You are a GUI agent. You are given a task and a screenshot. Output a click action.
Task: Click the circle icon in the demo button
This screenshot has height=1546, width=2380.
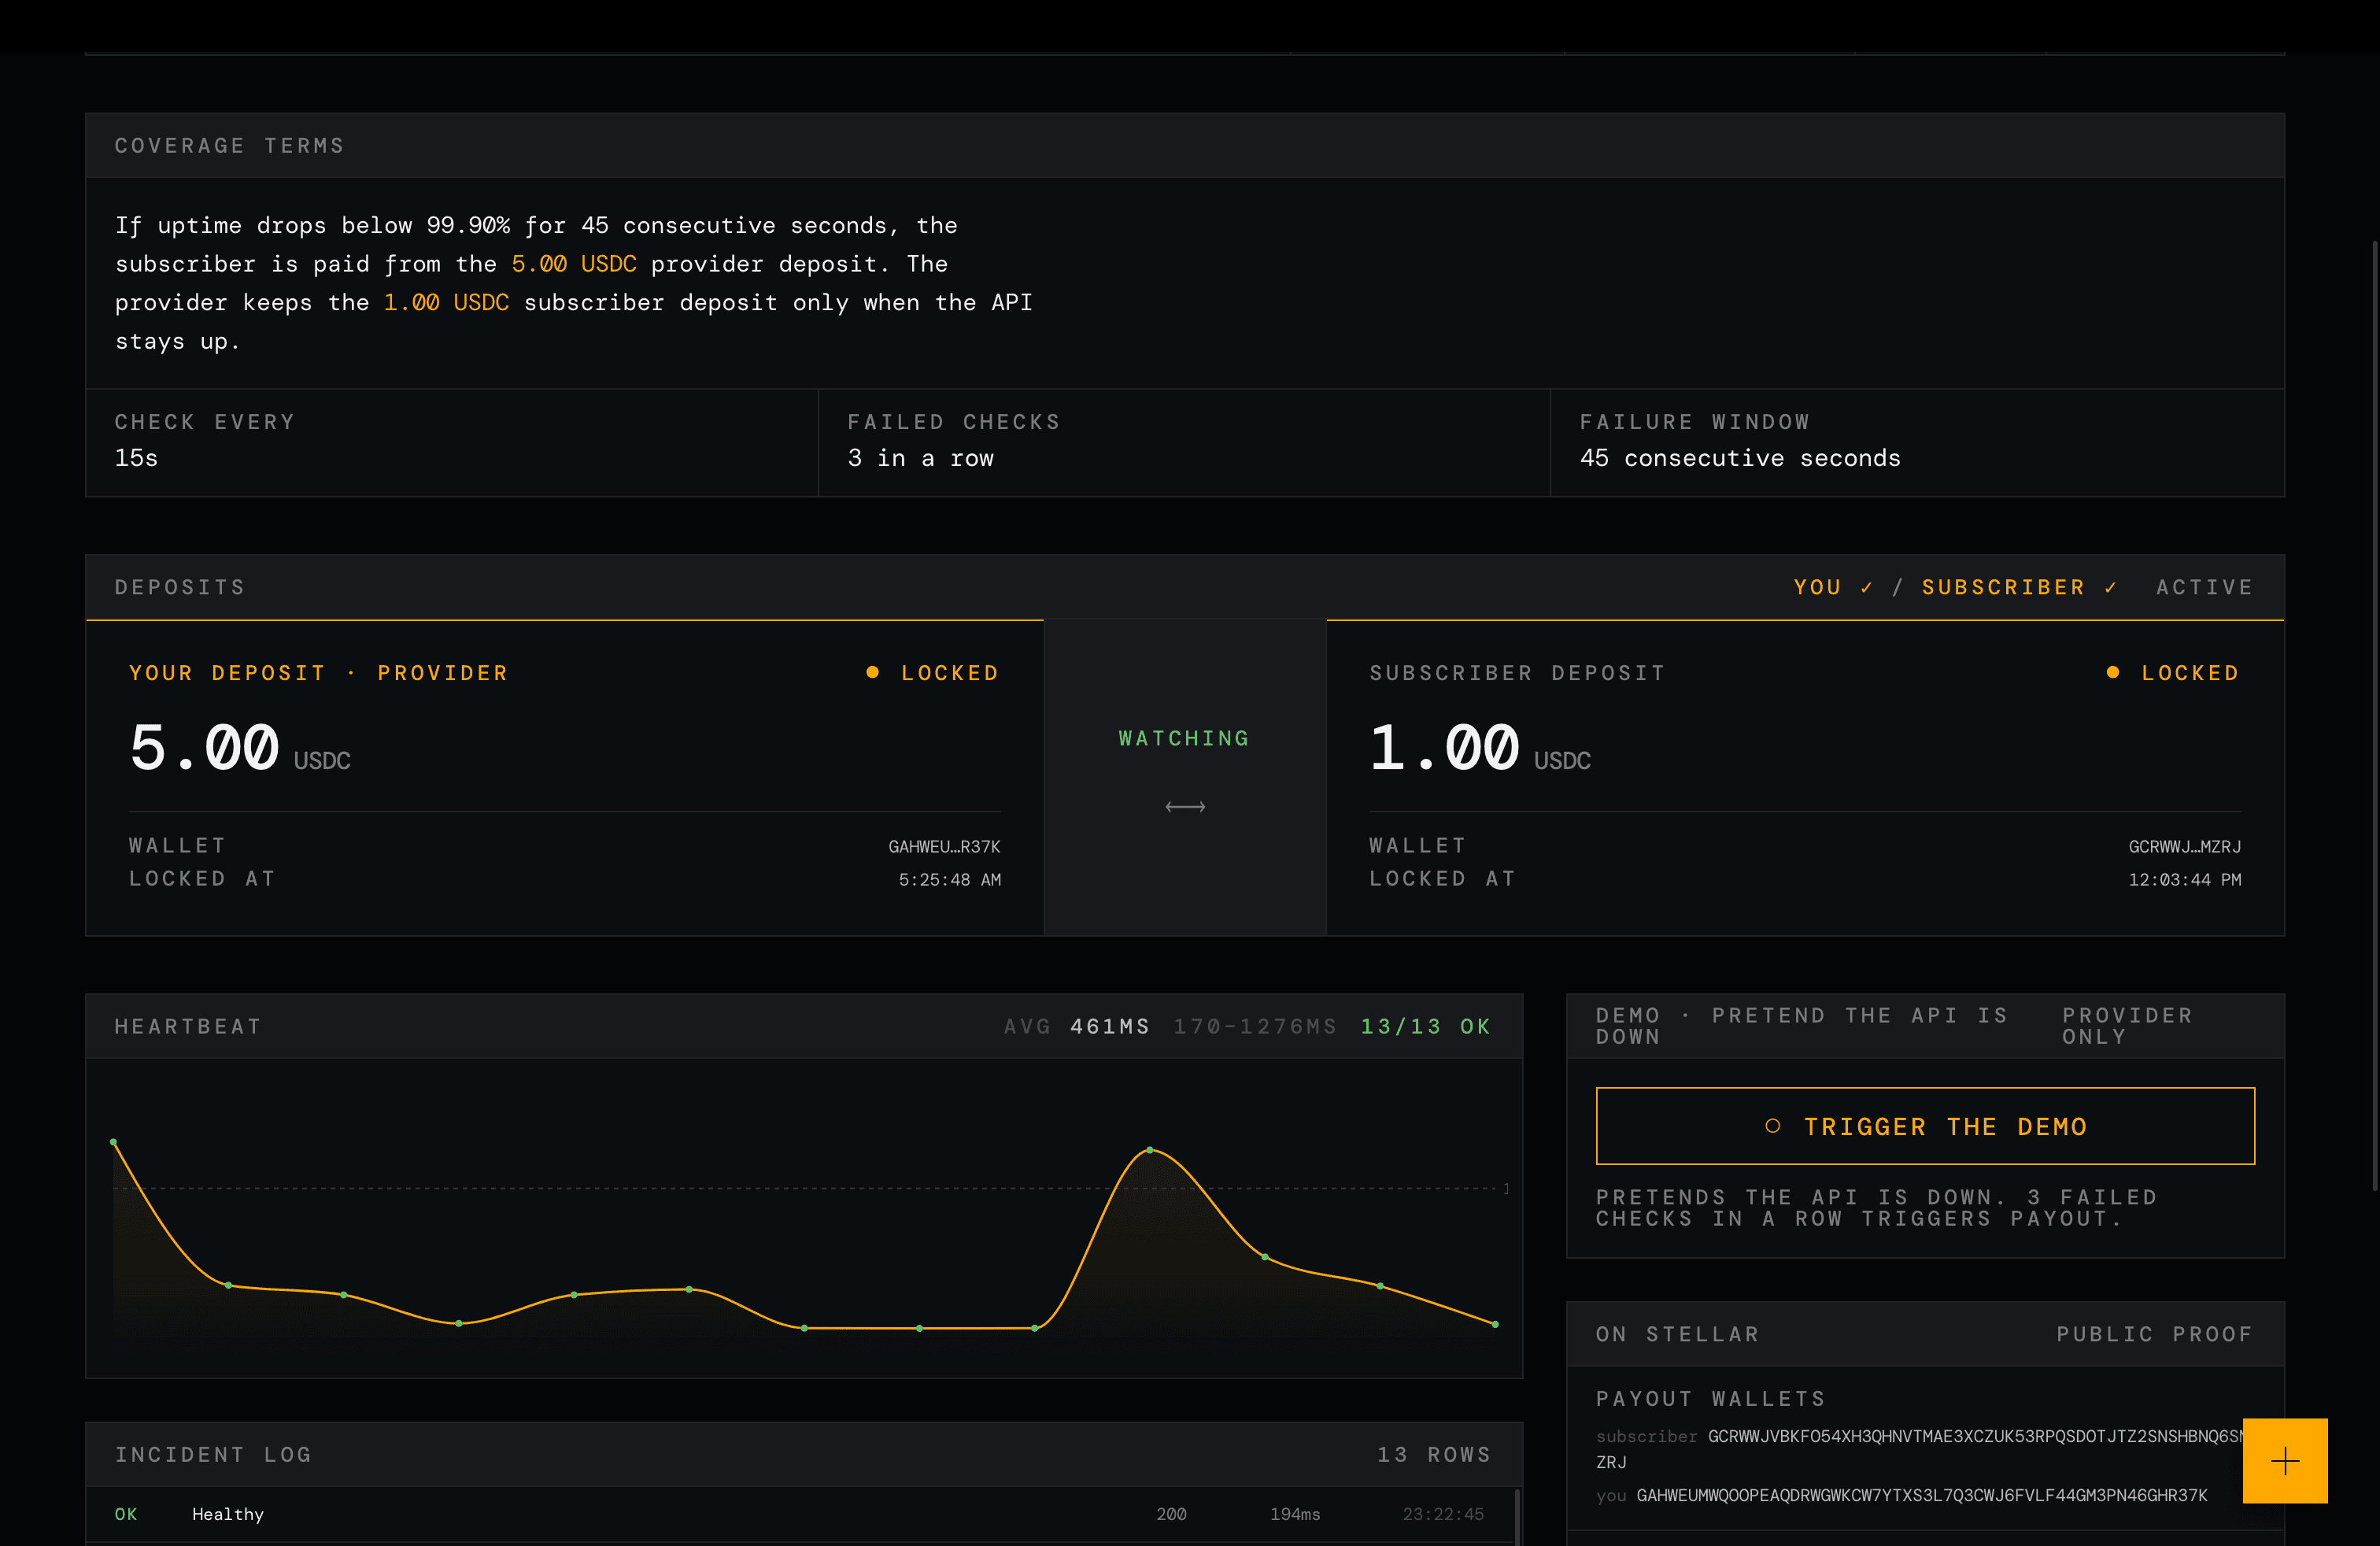1772,1126
